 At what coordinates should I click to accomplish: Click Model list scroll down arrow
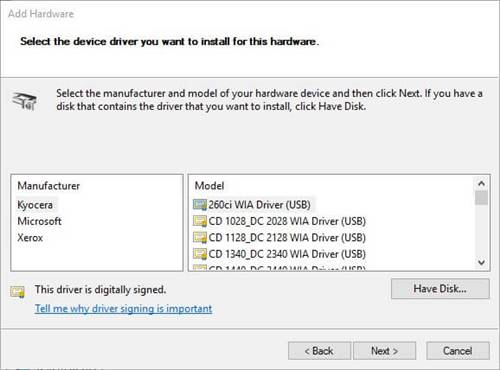point(481,262)
